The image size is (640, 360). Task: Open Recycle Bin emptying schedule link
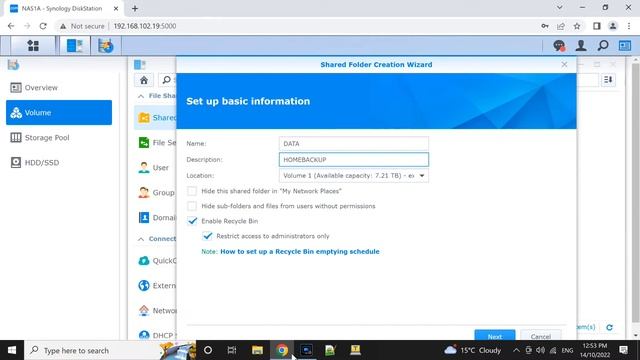(x=300, y=251)
